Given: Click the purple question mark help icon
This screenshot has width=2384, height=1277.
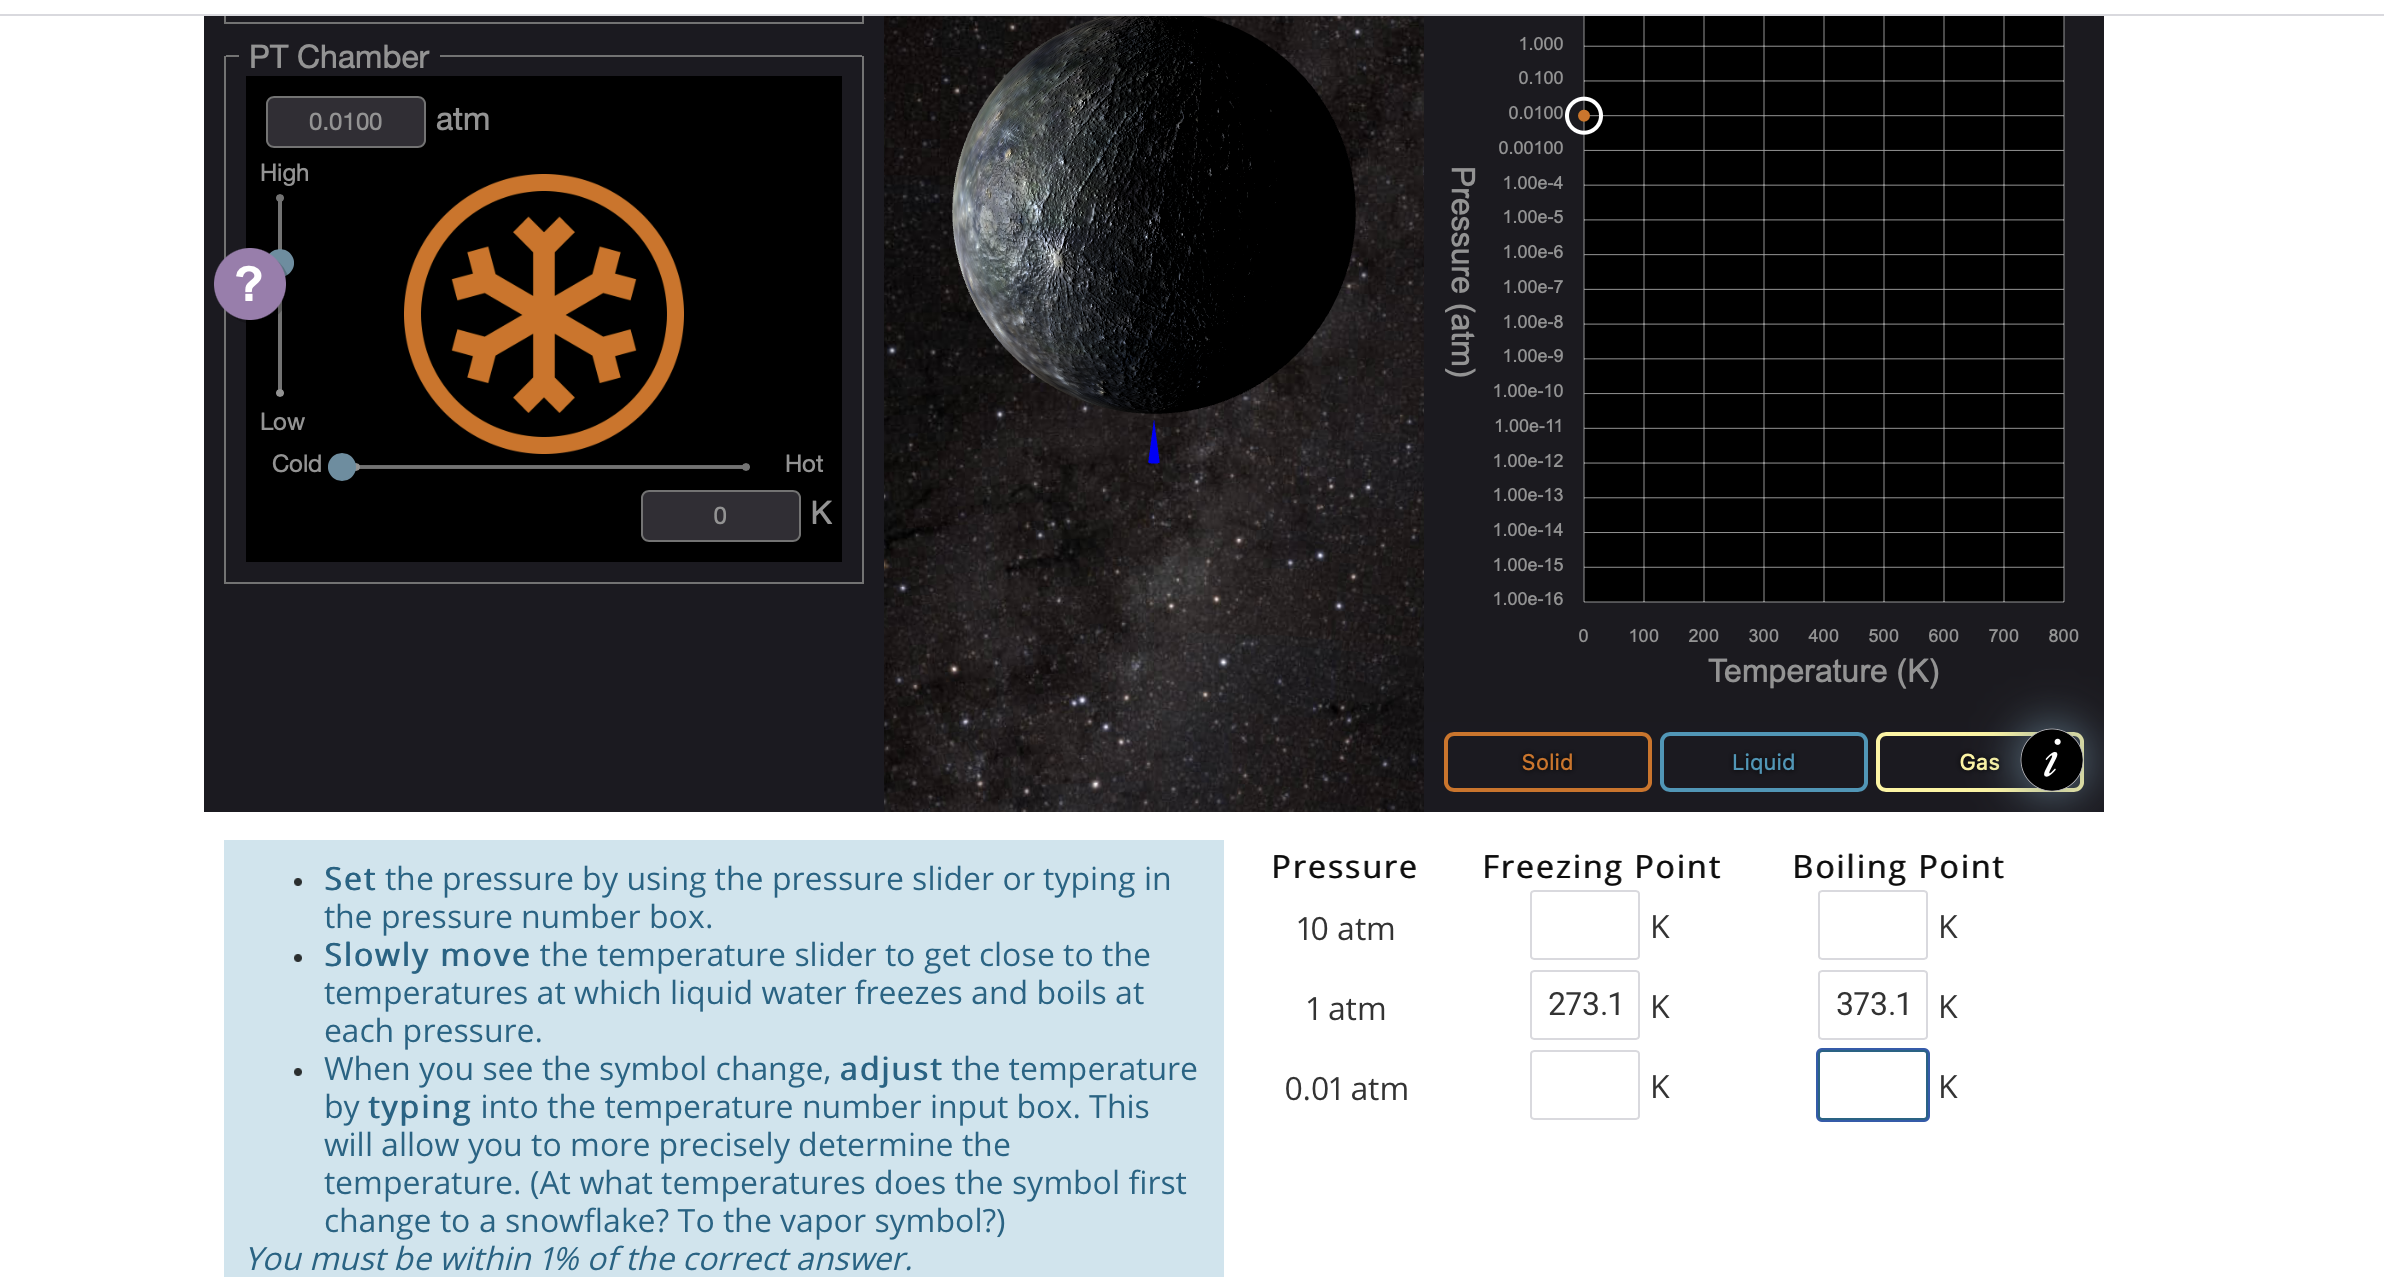Looking at the screenshot, I should click(x=249, y=284).
